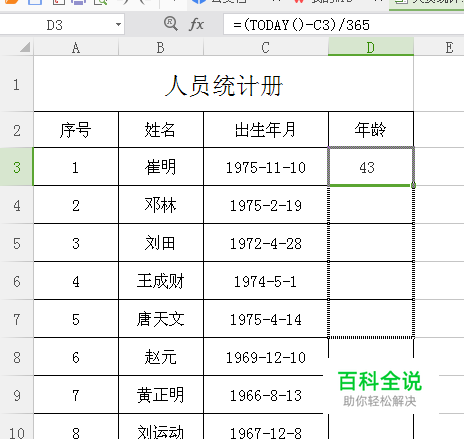The height and width of the screenshot is (439, 464).
Task: Click the date cell 1975-2-19
Action: coord(266,205)
